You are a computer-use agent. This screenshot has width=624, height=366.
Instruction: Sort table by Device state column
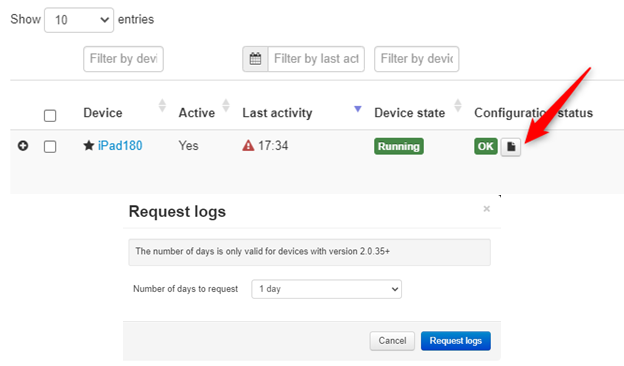tap(458, 106)
